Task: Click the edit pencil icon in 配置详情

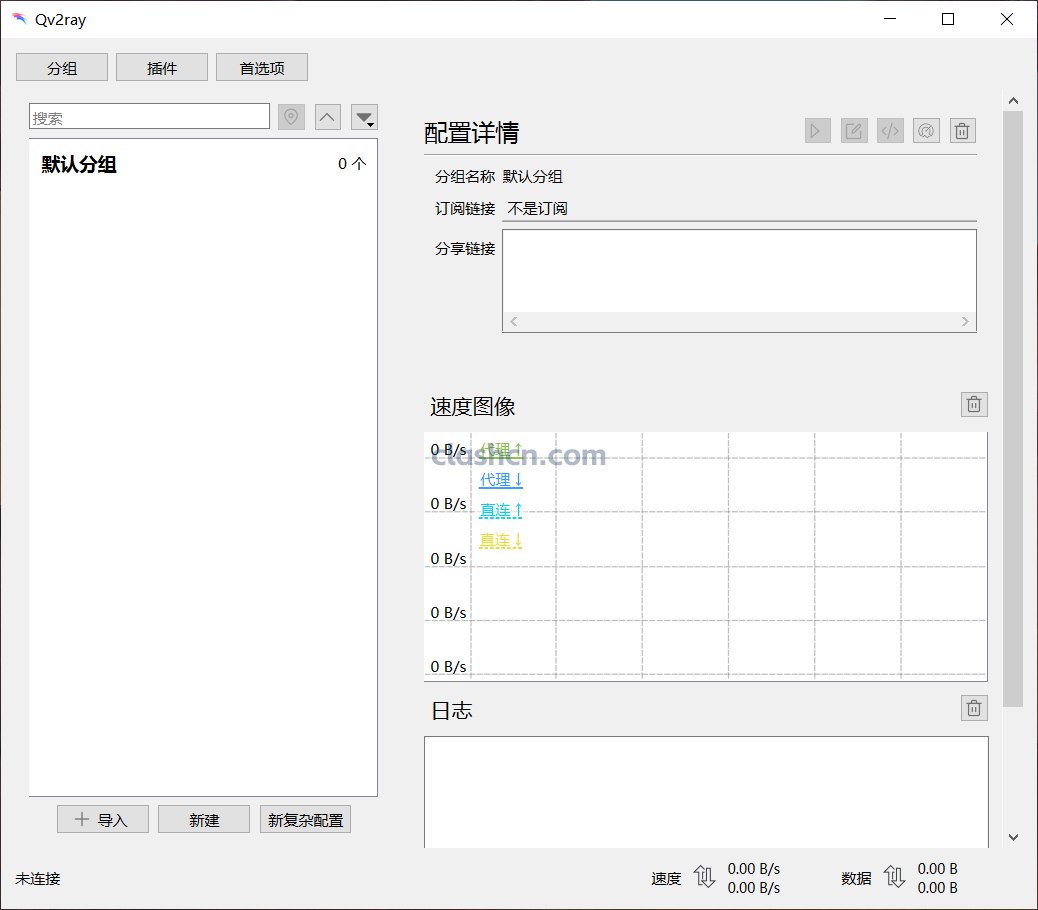Action: 854,130
